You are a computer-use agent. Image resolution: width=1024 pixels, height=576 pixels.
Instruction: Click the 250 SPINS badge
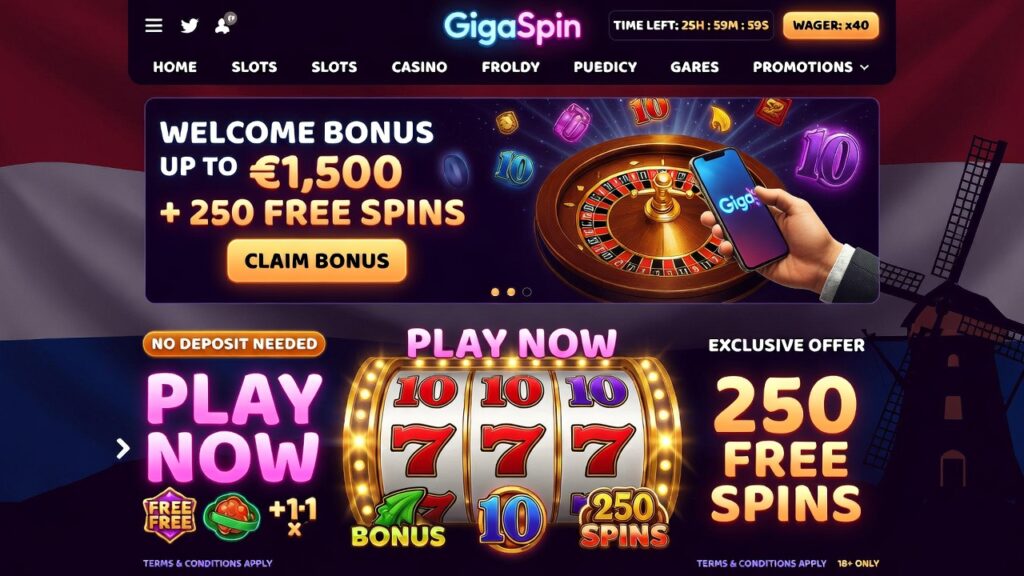(624, 519)
